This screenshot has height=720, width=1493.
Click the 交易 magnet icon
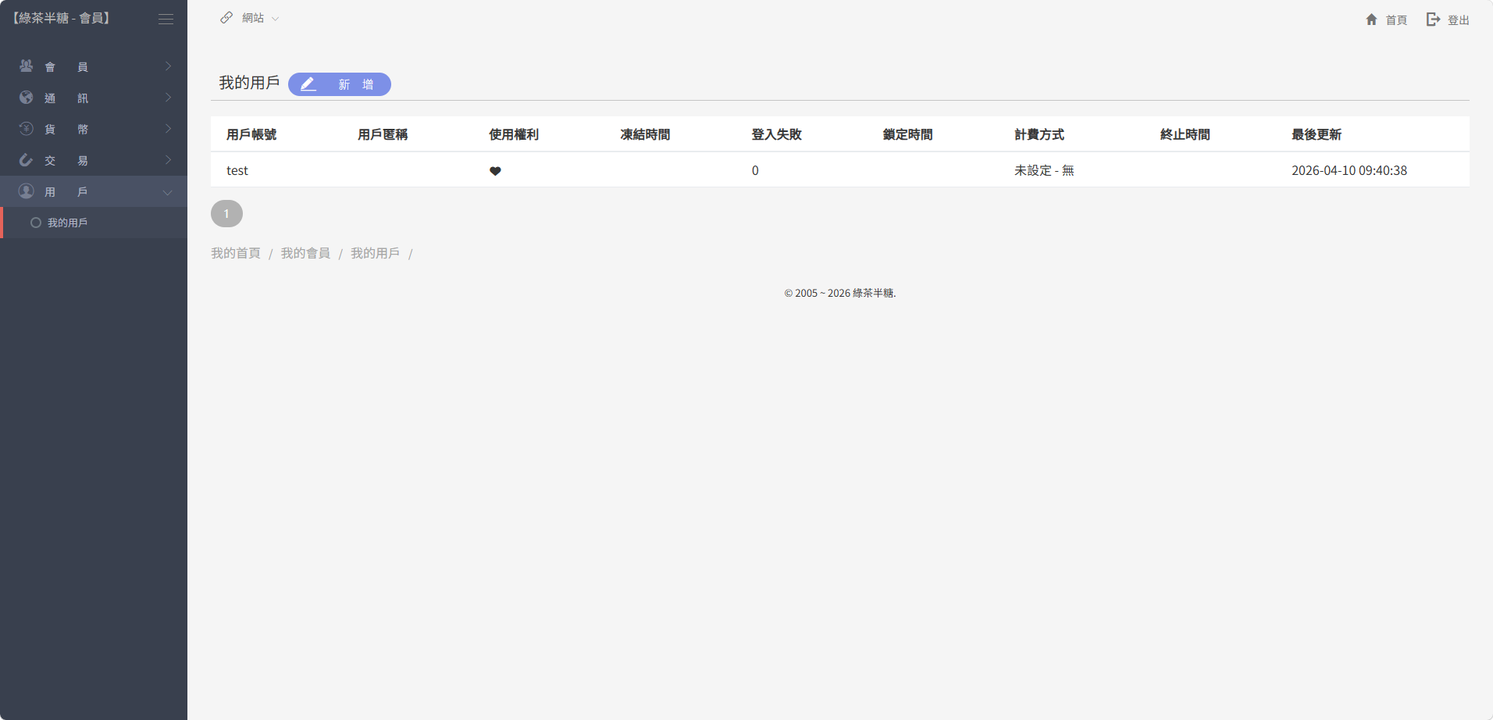coord(26,160)
